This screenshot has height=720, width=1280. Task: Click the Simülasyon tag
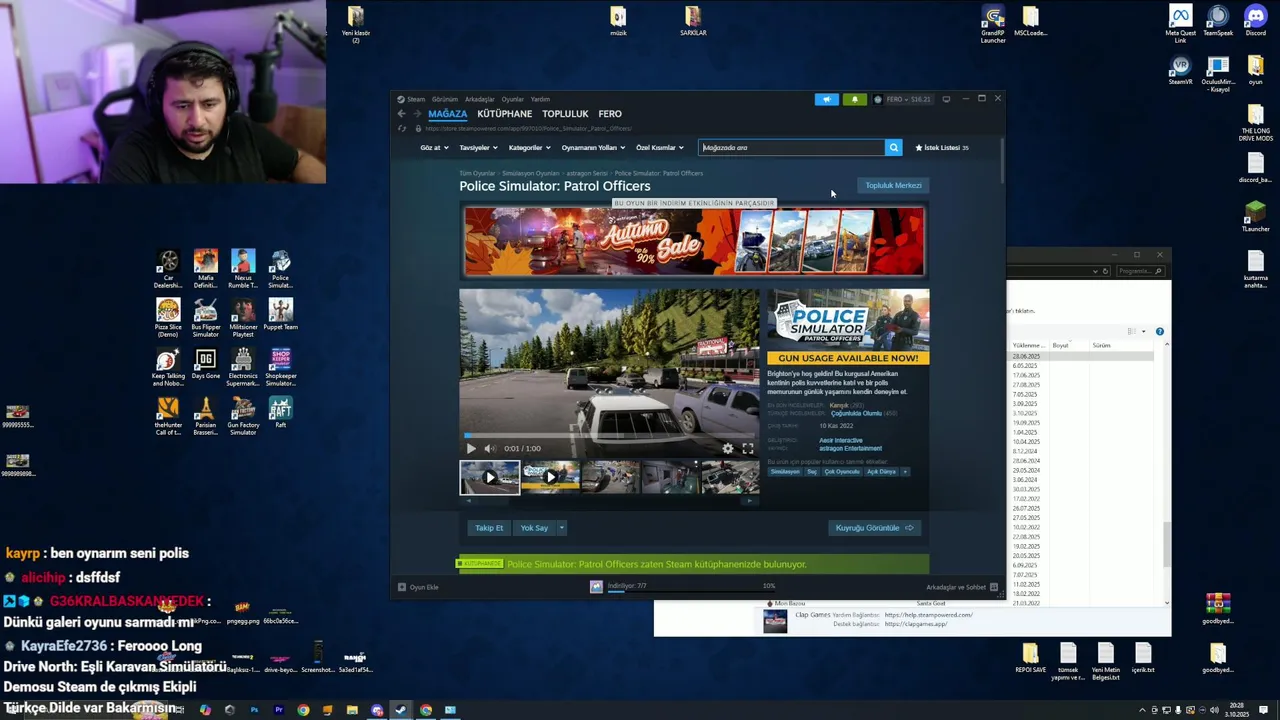[785, 472]
